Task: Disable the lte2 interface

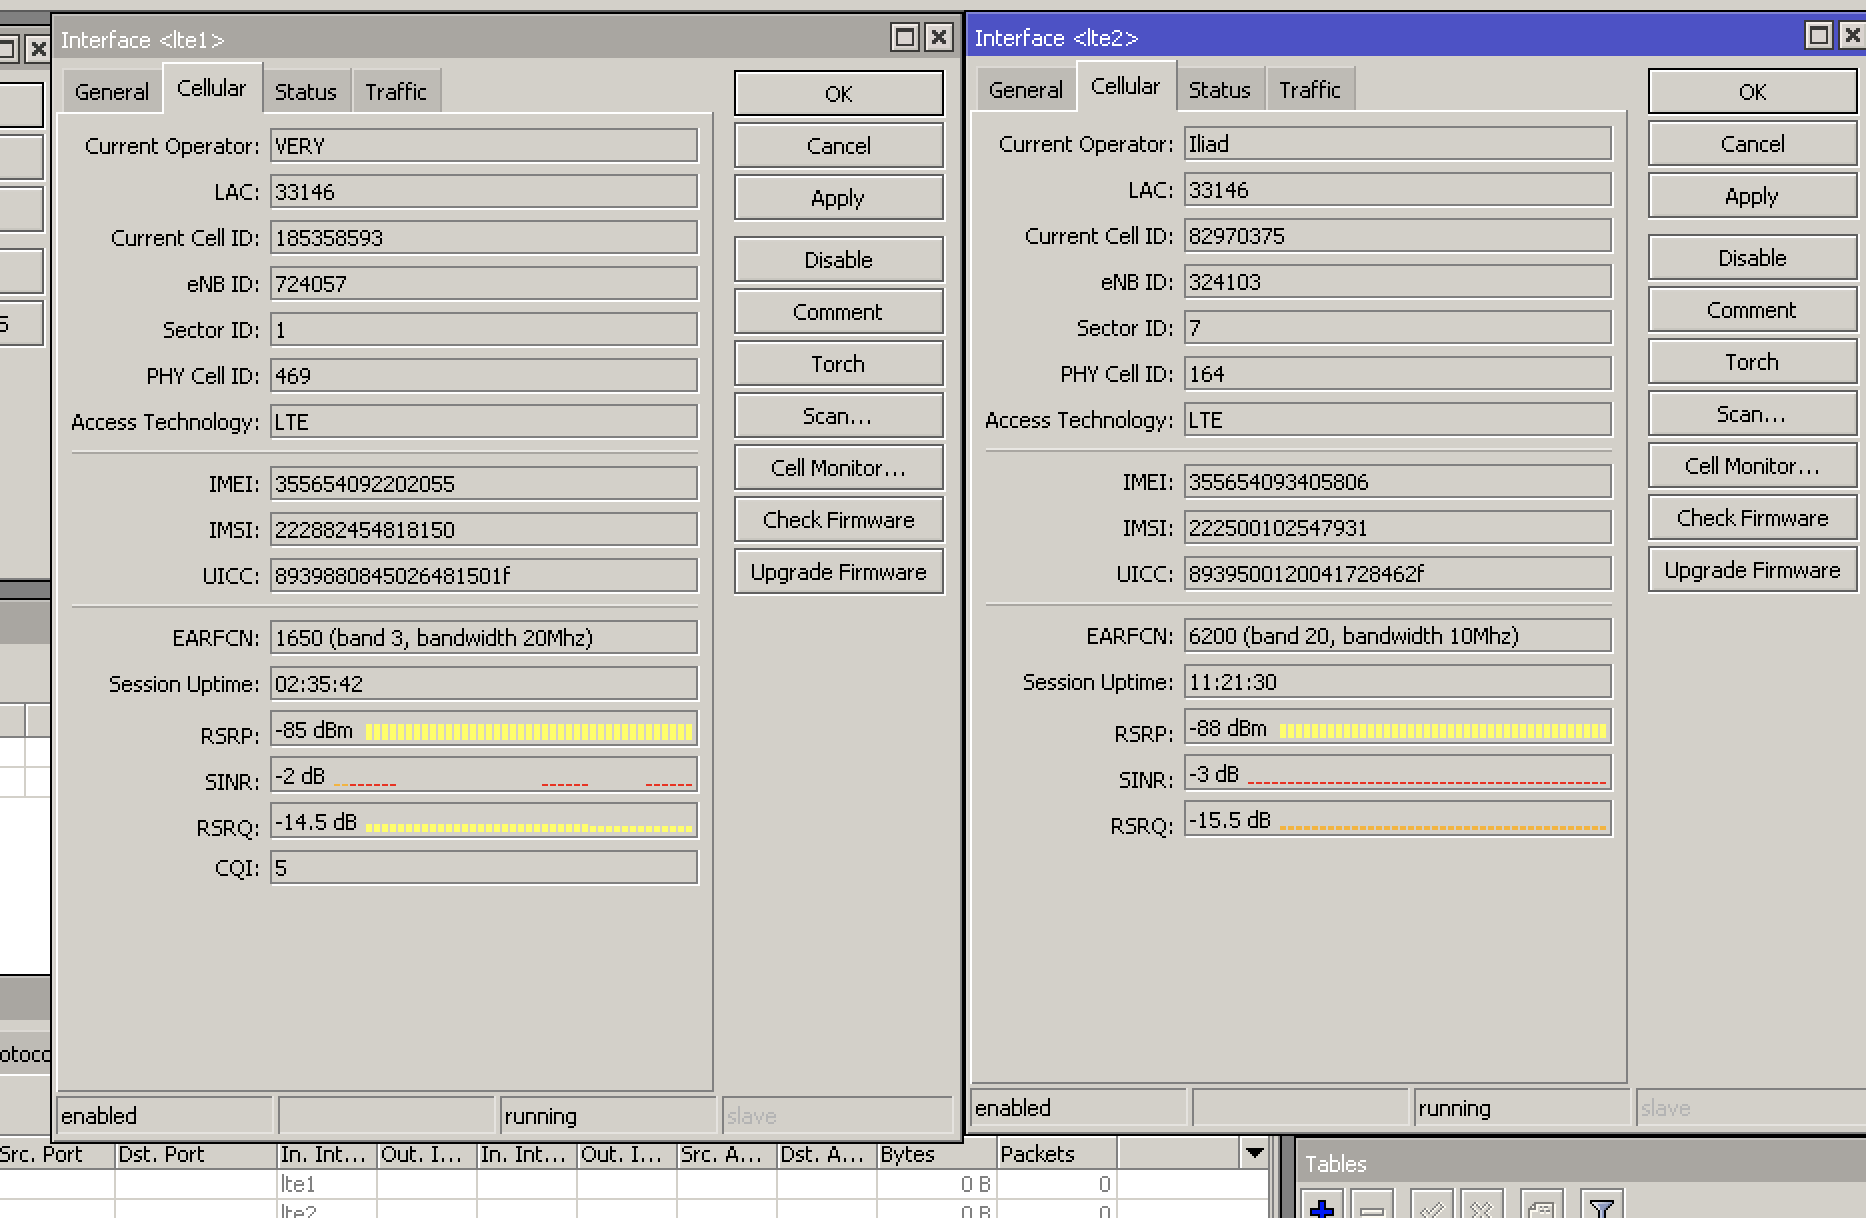Action: pos(1751,257)
